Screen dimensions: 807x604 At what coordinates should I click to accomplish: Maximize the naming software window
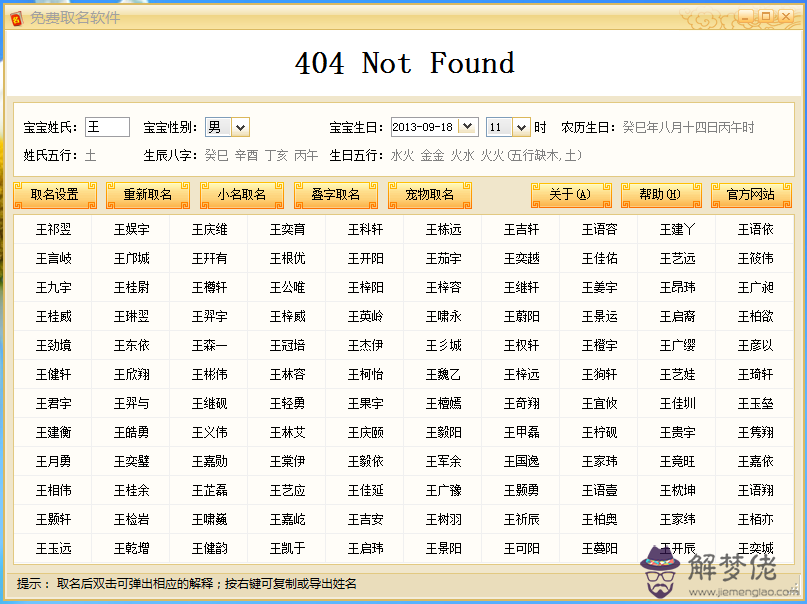tap(766, 16)
